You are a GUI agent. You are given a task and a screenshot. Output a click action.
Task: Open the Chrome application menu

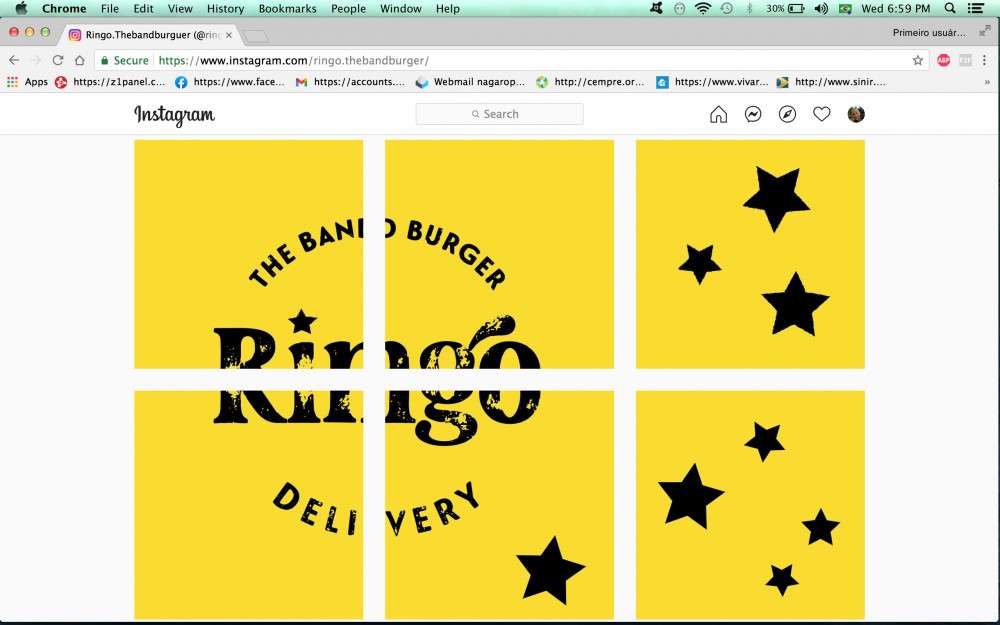point(64,8)
